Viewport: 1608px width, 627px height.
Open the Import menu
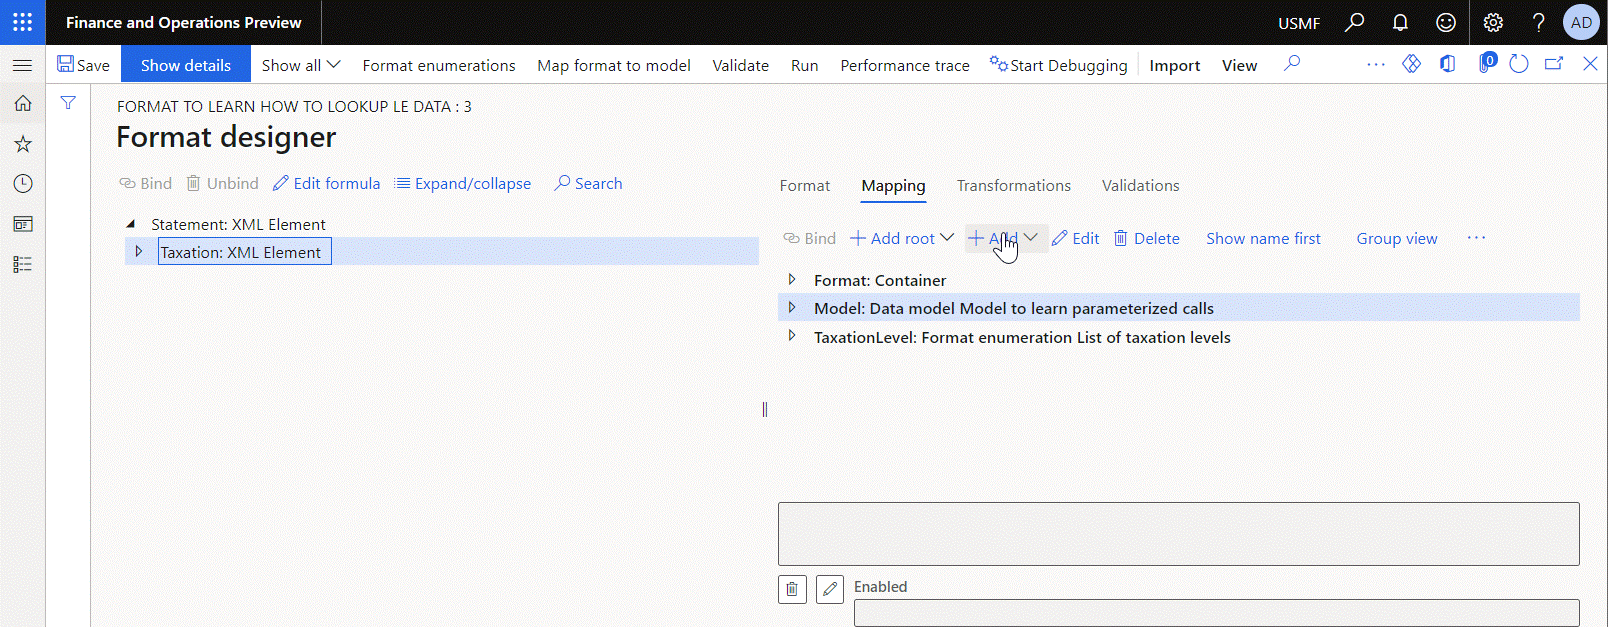(1174, 65)
